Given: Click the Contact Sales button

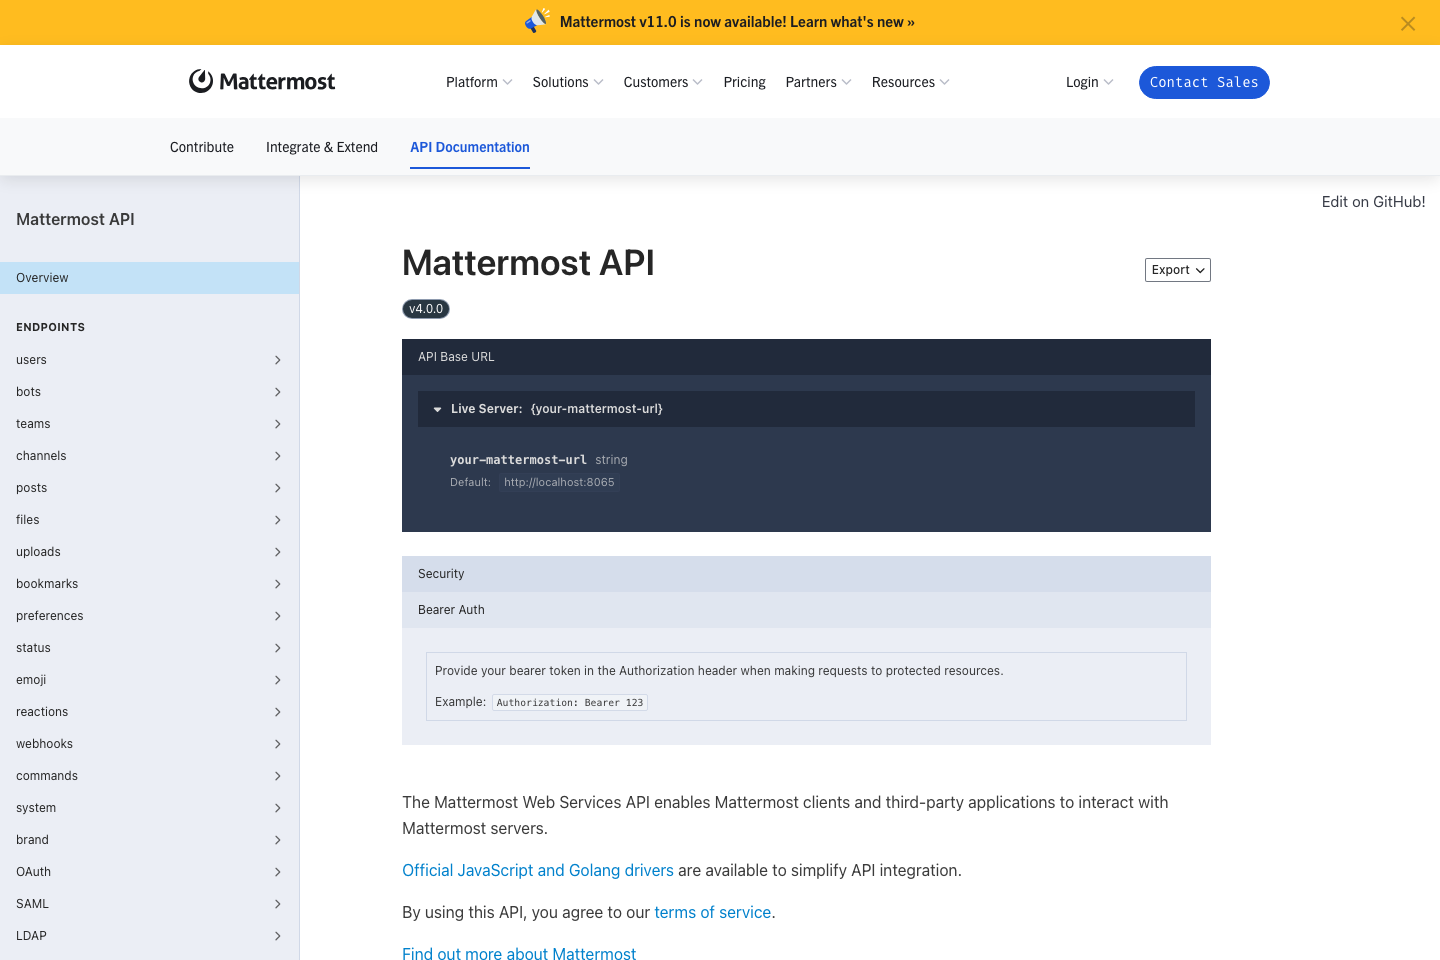Looking at the screenshot, I should pos(1204,82).
